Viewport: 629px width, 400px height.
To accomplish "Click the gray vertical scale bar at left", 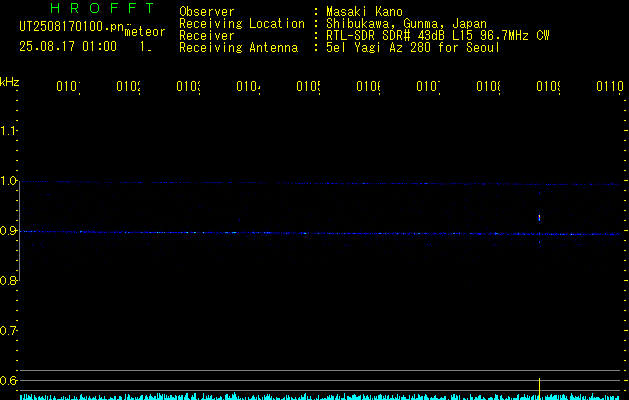I will (20, 231).
